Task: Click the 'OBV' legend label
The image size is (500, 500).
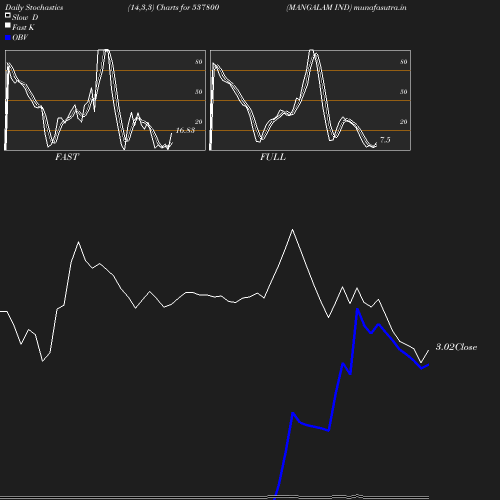Action: click(x=20, y=38)
